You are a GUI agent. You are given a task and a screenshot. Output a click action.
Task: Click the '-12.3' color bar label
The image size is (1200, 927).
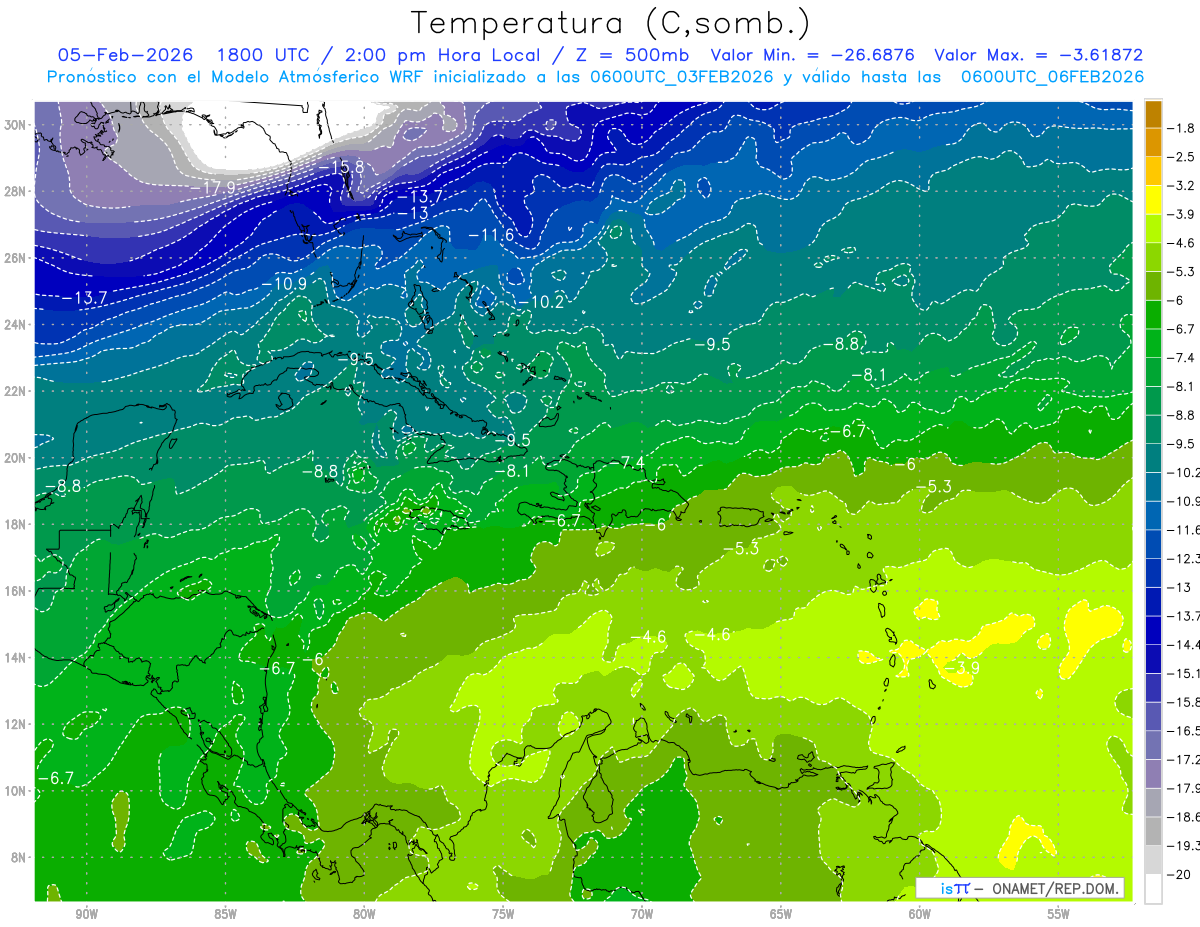[x=1184, y=558]
